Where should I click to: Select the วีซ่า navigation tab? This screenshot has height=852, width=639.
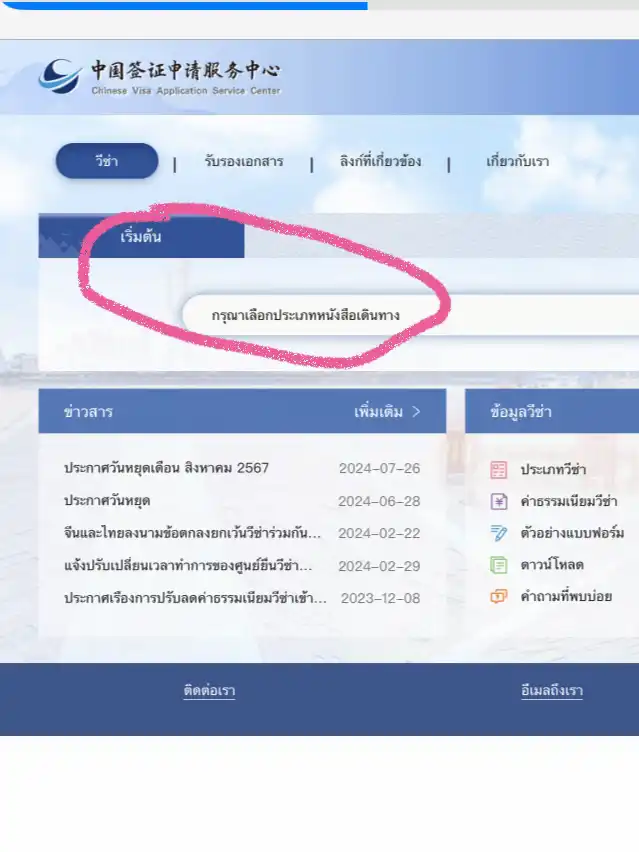pyautogui.click(x=107, y=162)
